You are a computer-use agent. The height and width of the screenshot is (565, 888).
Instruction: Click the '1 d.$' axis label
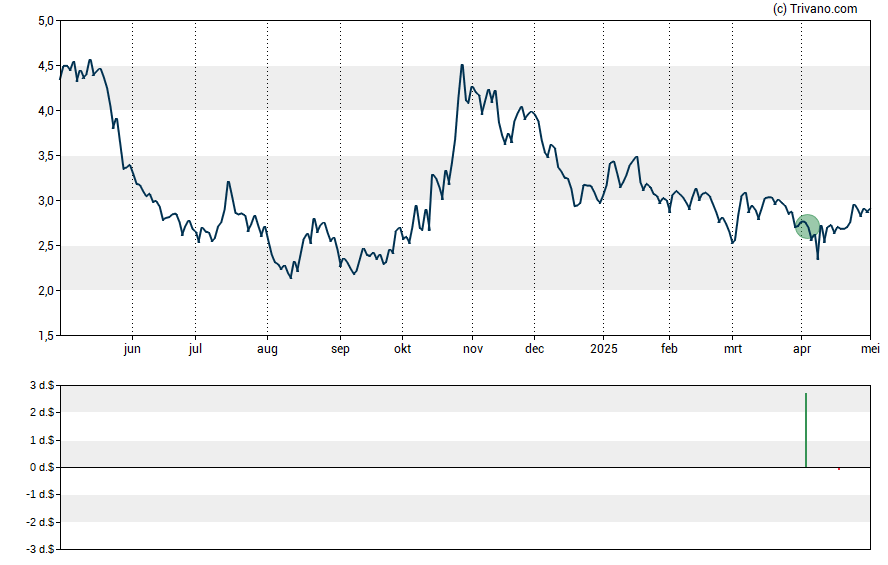point(42,440)
